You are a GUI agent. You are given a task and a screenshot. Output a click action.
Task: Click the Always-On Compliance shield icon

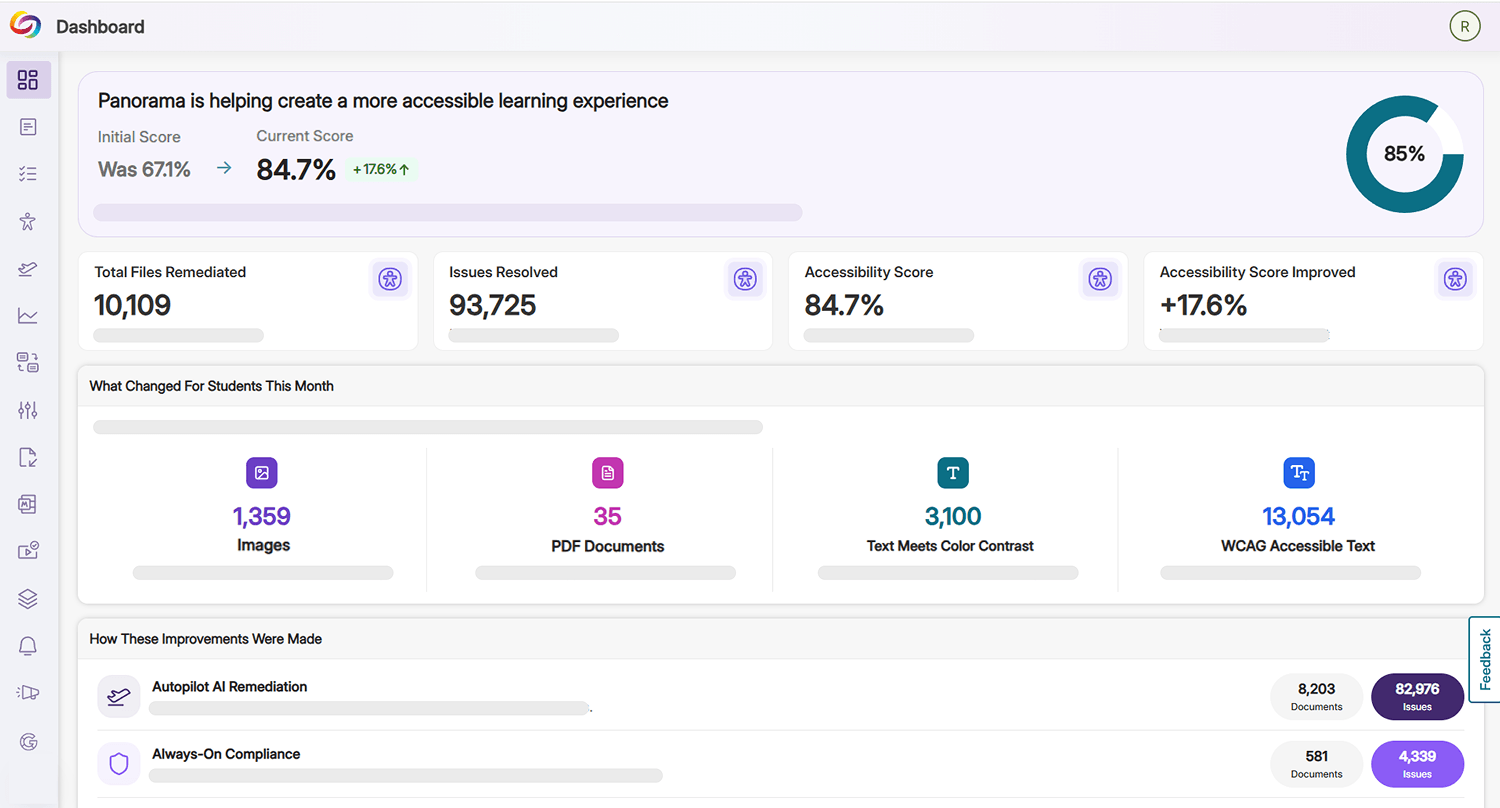click(x=119, y=764)
